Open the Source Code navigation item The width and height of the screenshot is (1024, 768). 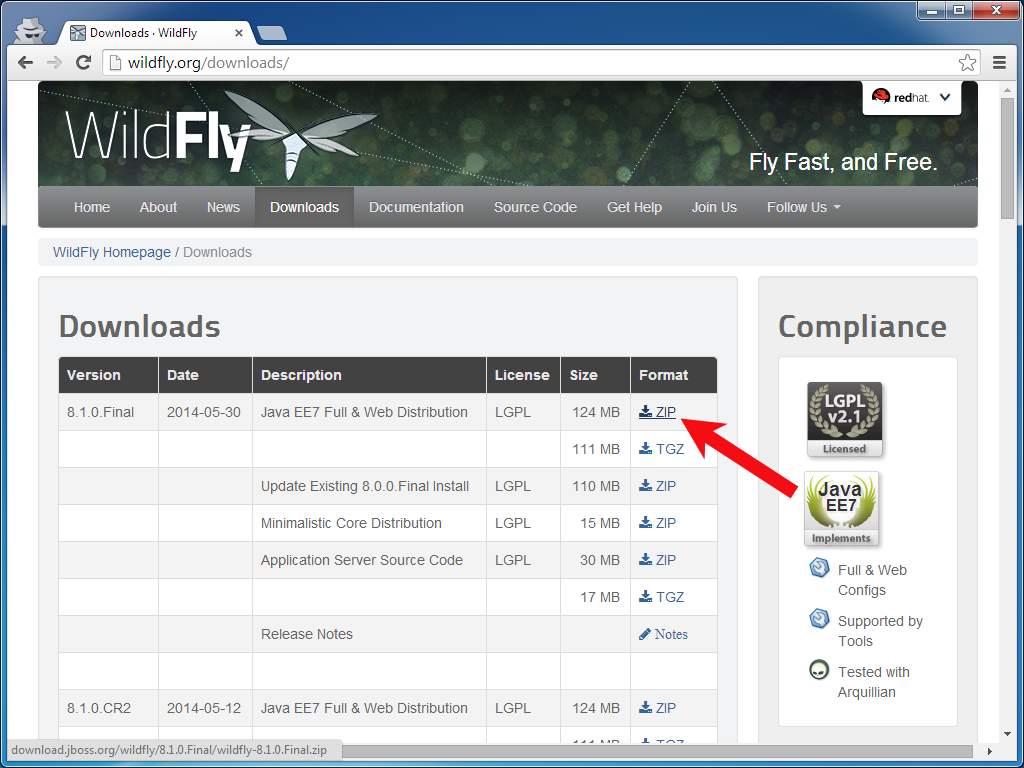(x=536, y=207)
